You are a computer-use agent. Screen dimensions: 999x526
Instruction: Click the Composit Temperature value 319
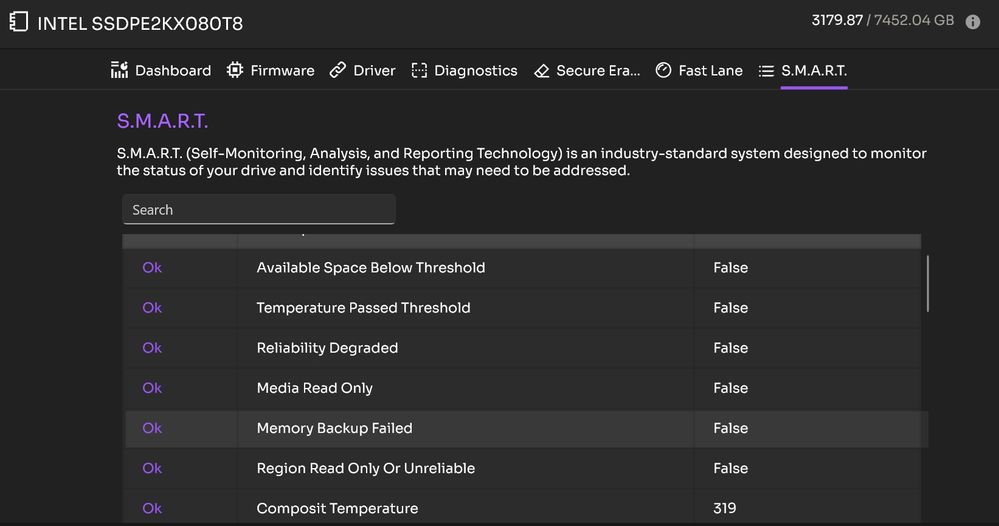pyautogui.click(x=725, y=508)
